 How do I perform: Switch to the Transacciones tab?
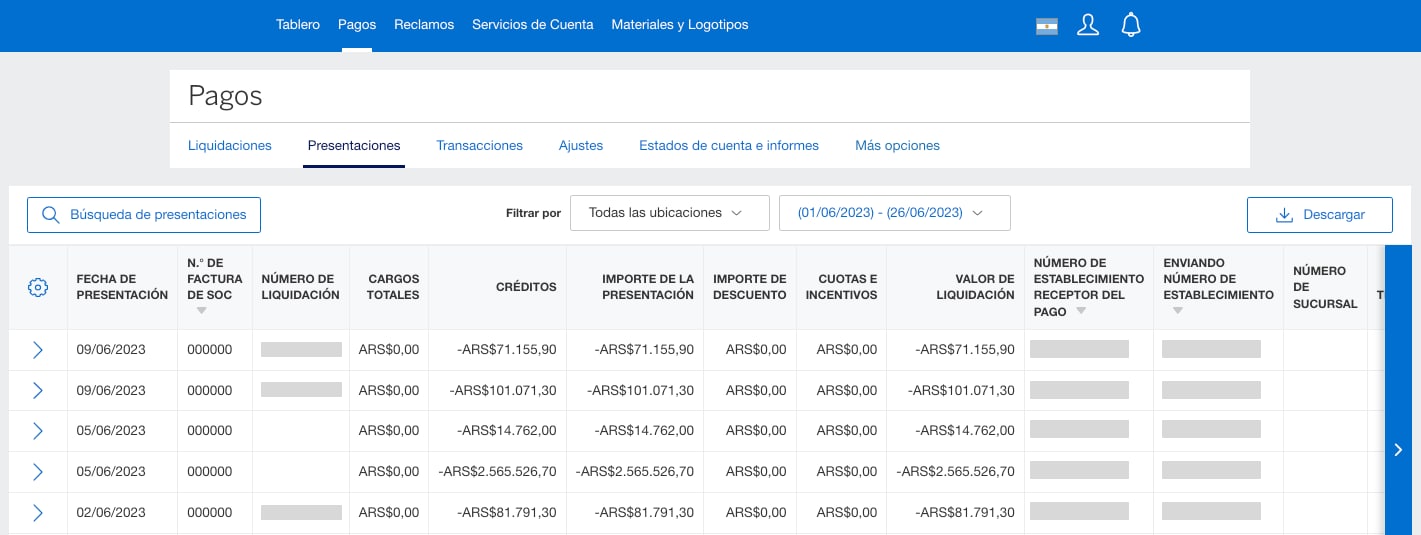(479, 146)
